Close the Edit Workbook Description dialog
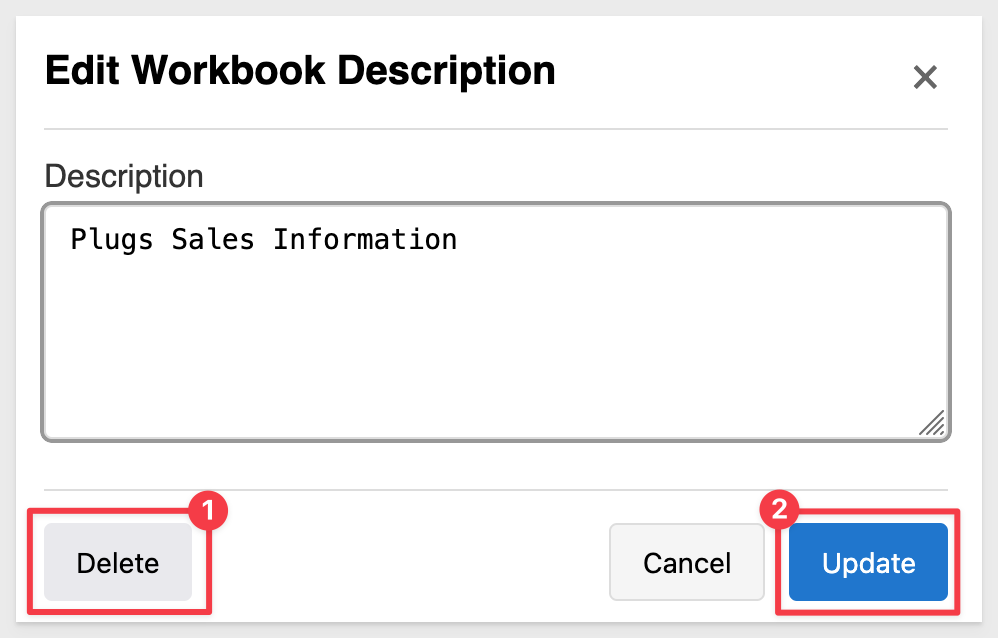998x638 pixels. (x=925, y=77)
